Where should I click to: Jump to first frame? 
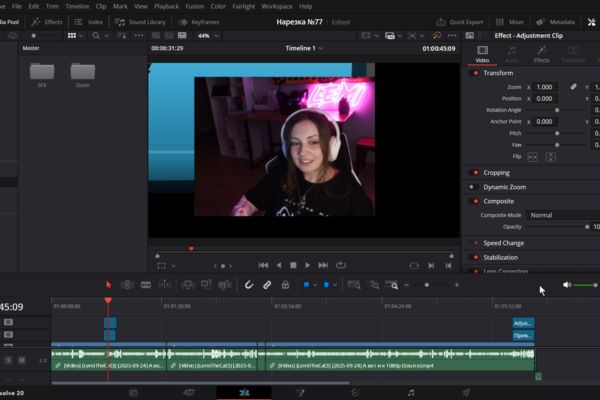click(x=263, y=265)
